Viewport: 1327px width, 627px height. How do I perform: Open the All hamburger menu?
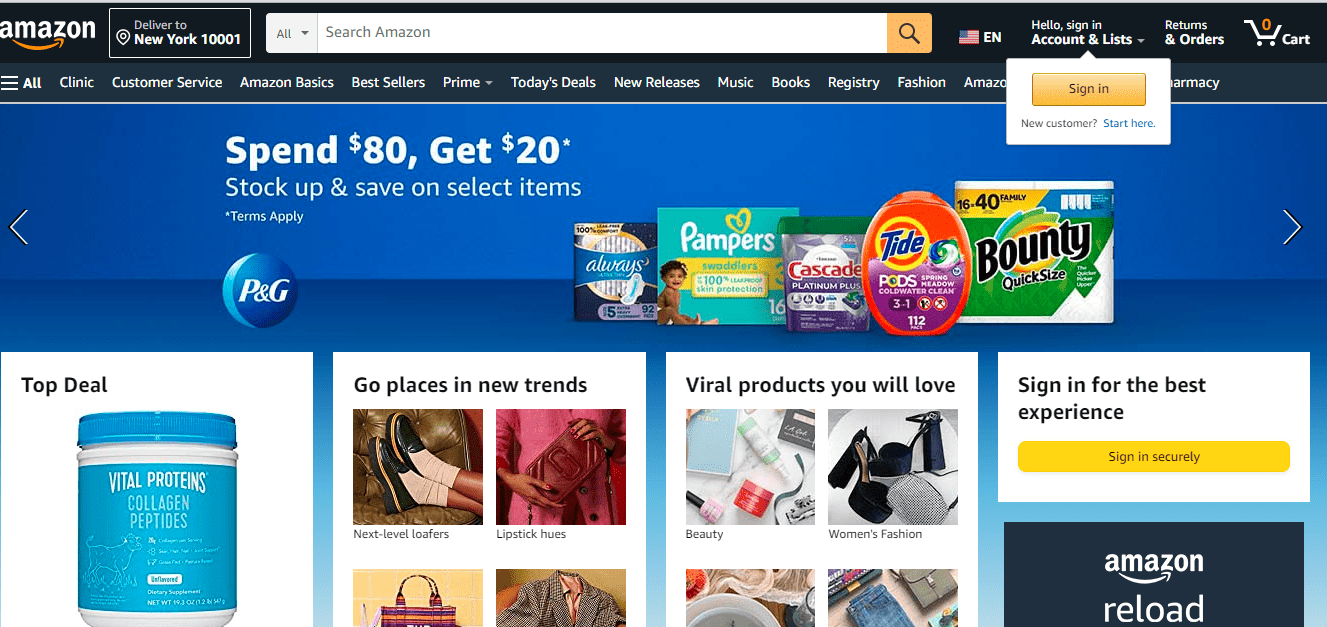21,83
